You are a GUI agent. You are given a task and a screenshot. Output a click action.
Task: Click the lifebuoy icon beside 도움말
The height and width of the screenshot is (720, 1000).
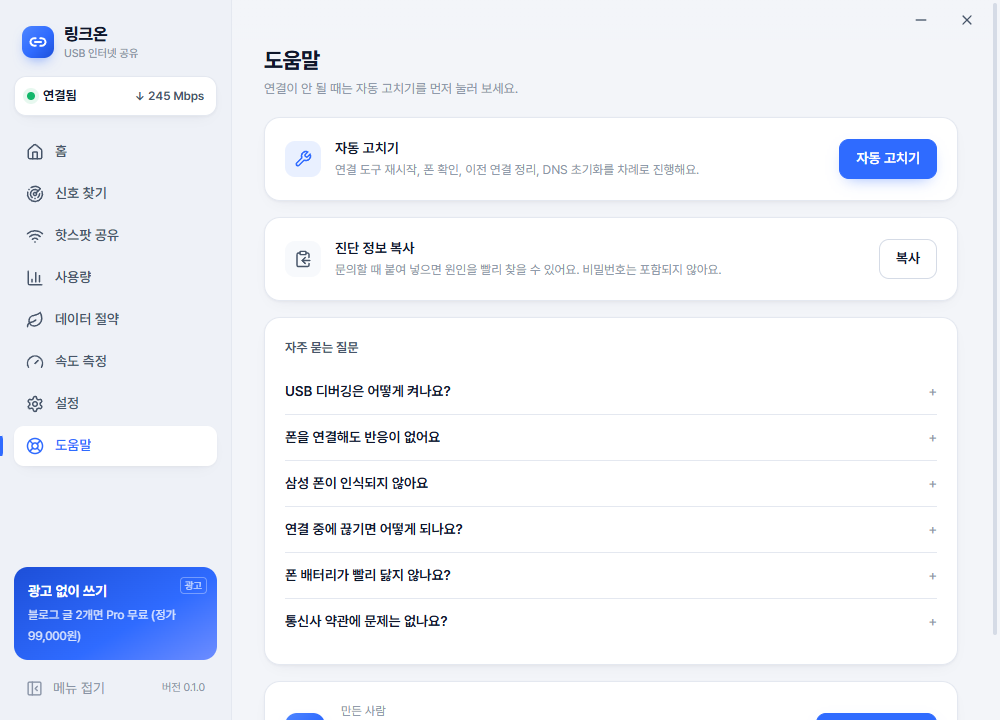coord(35,446)
